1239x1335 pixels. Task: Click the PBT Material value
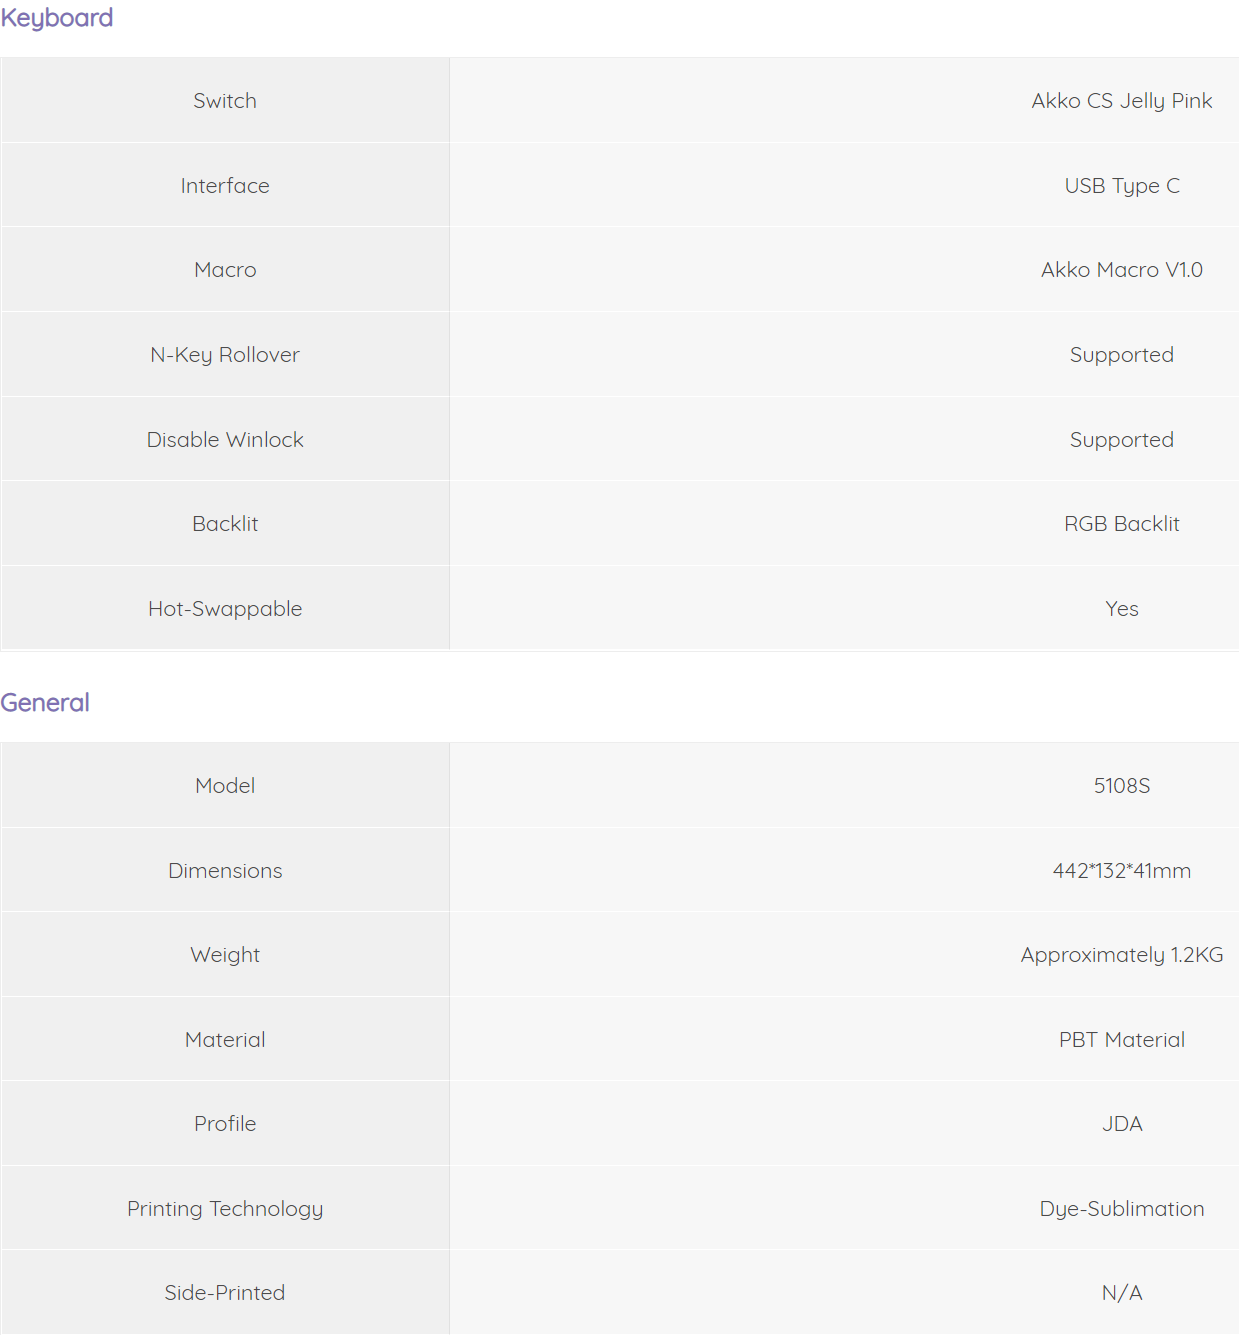(1122, 1040)
